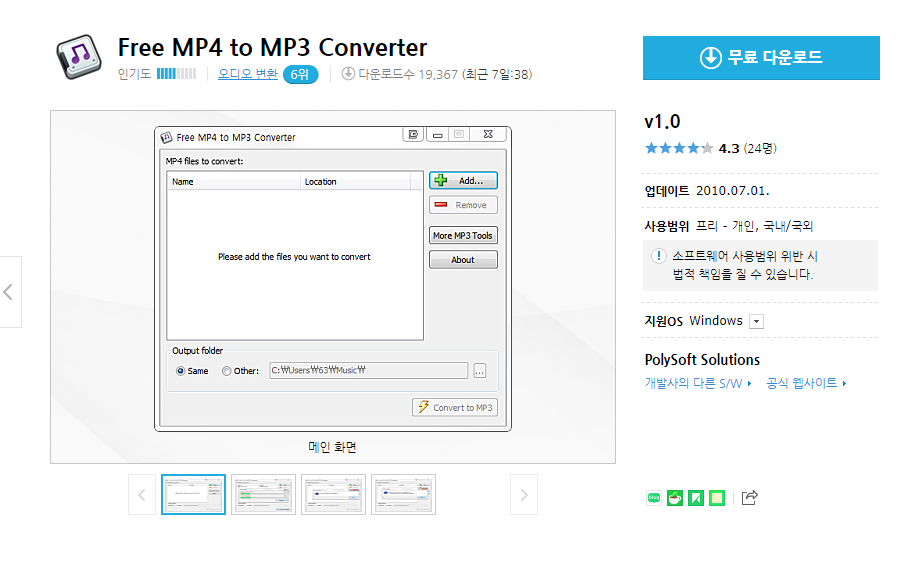906x565 pixels.
Task: Click the 6위 rank badge
Action: [x=300, y=75]
